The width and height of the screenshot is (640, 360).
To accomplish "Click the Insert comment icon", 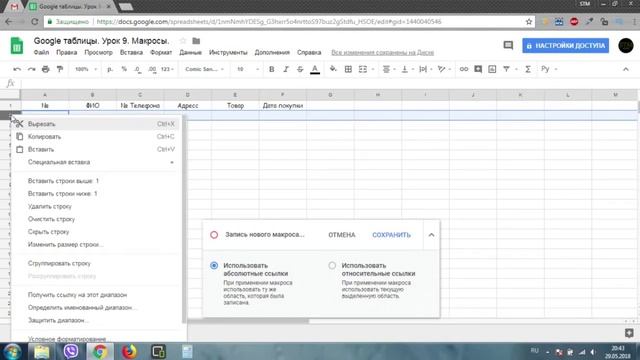I will tap(478, 69).
